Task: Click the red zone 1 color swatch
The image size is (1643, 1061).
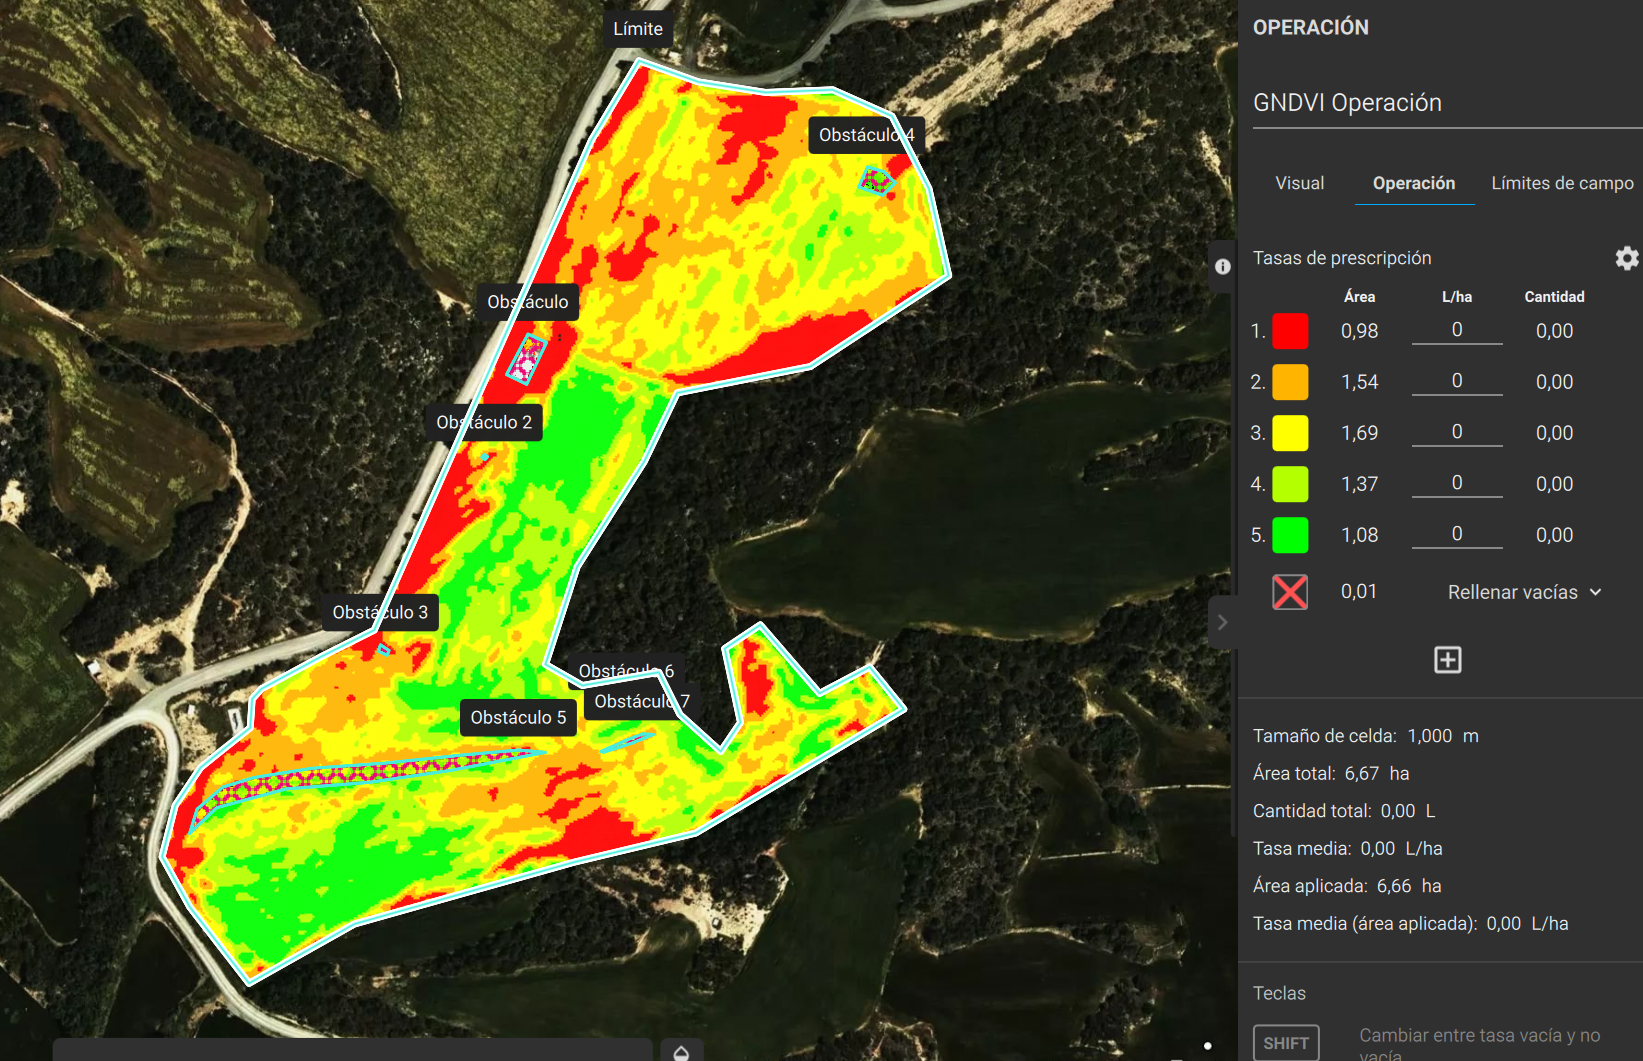Action: click(x=1289, y=331)
